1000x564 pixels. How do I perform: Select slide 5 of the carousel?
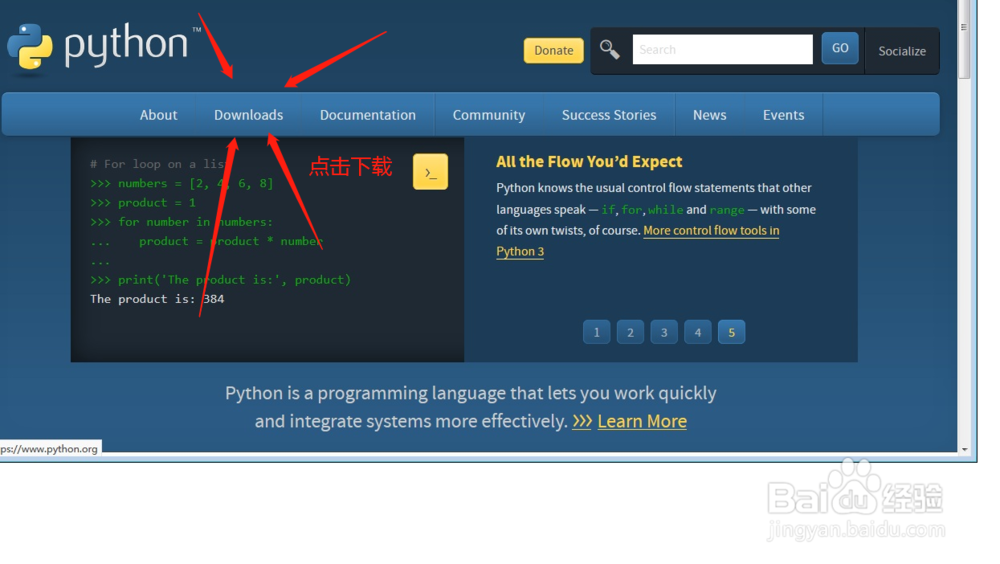point(732,332)
